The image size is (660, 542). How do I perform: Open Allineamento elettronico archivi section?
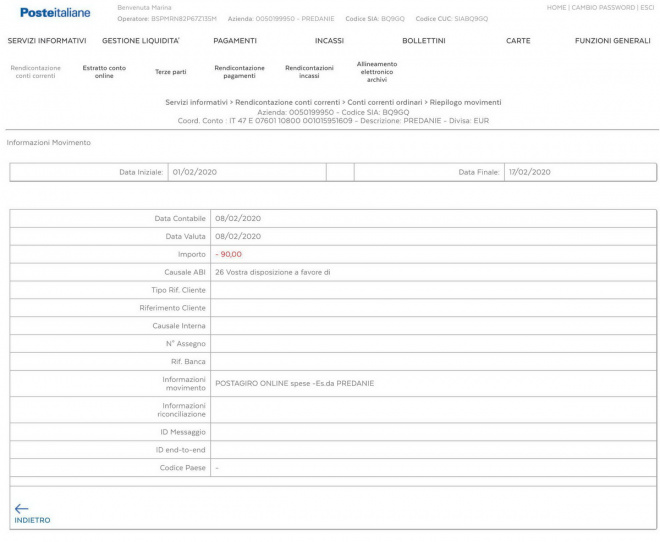point(377,72)
